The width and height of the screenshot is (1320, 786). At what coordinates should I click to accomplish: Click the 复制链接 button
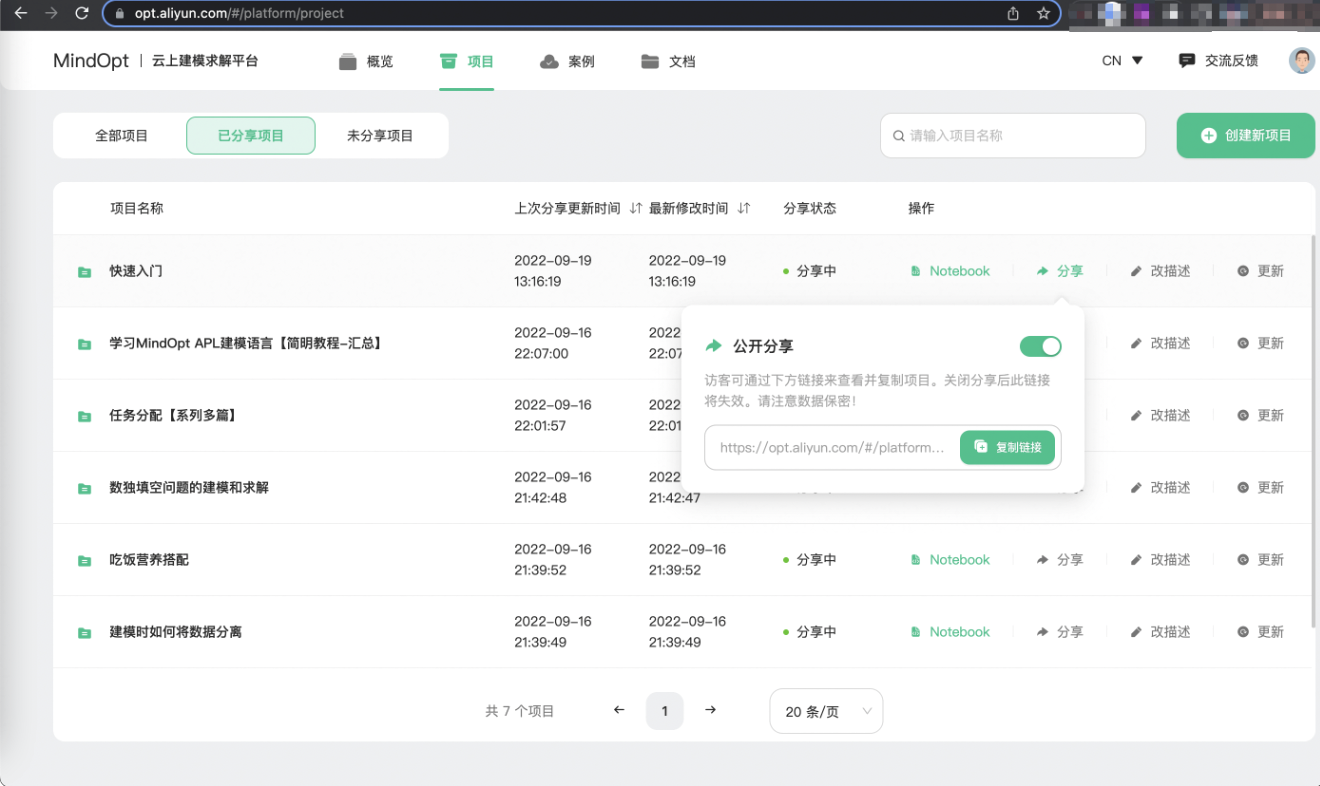pos(1008,447)
